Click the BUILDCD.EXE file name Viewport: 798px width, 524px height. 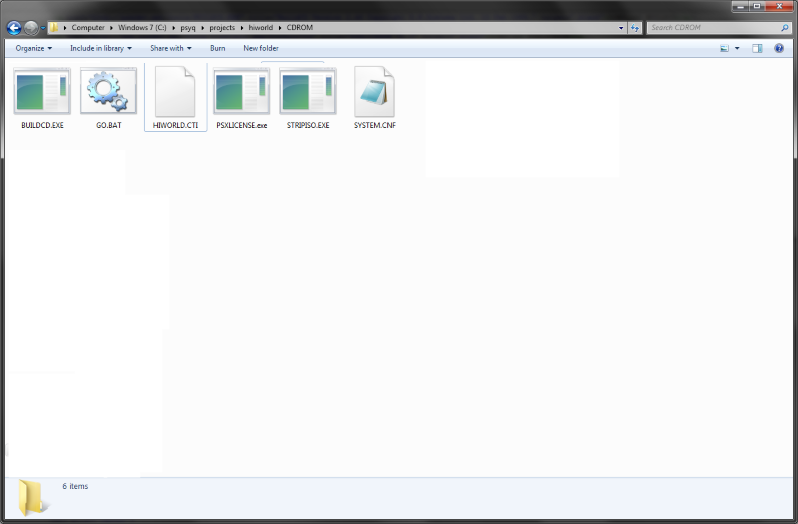click(42, 125)
